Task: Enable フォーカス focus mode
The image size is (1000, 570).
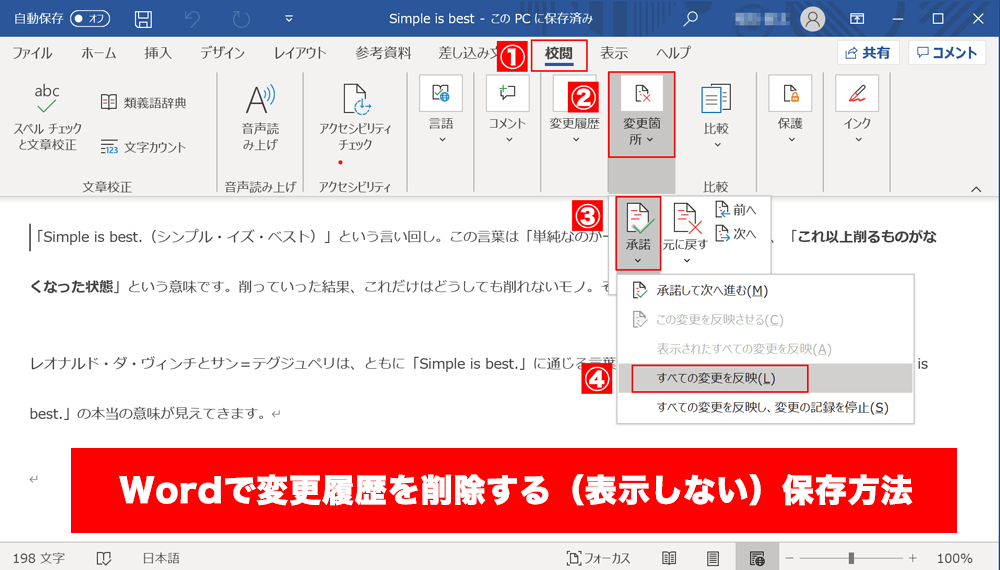Action: pyautogui.click(x=598, y=559)
